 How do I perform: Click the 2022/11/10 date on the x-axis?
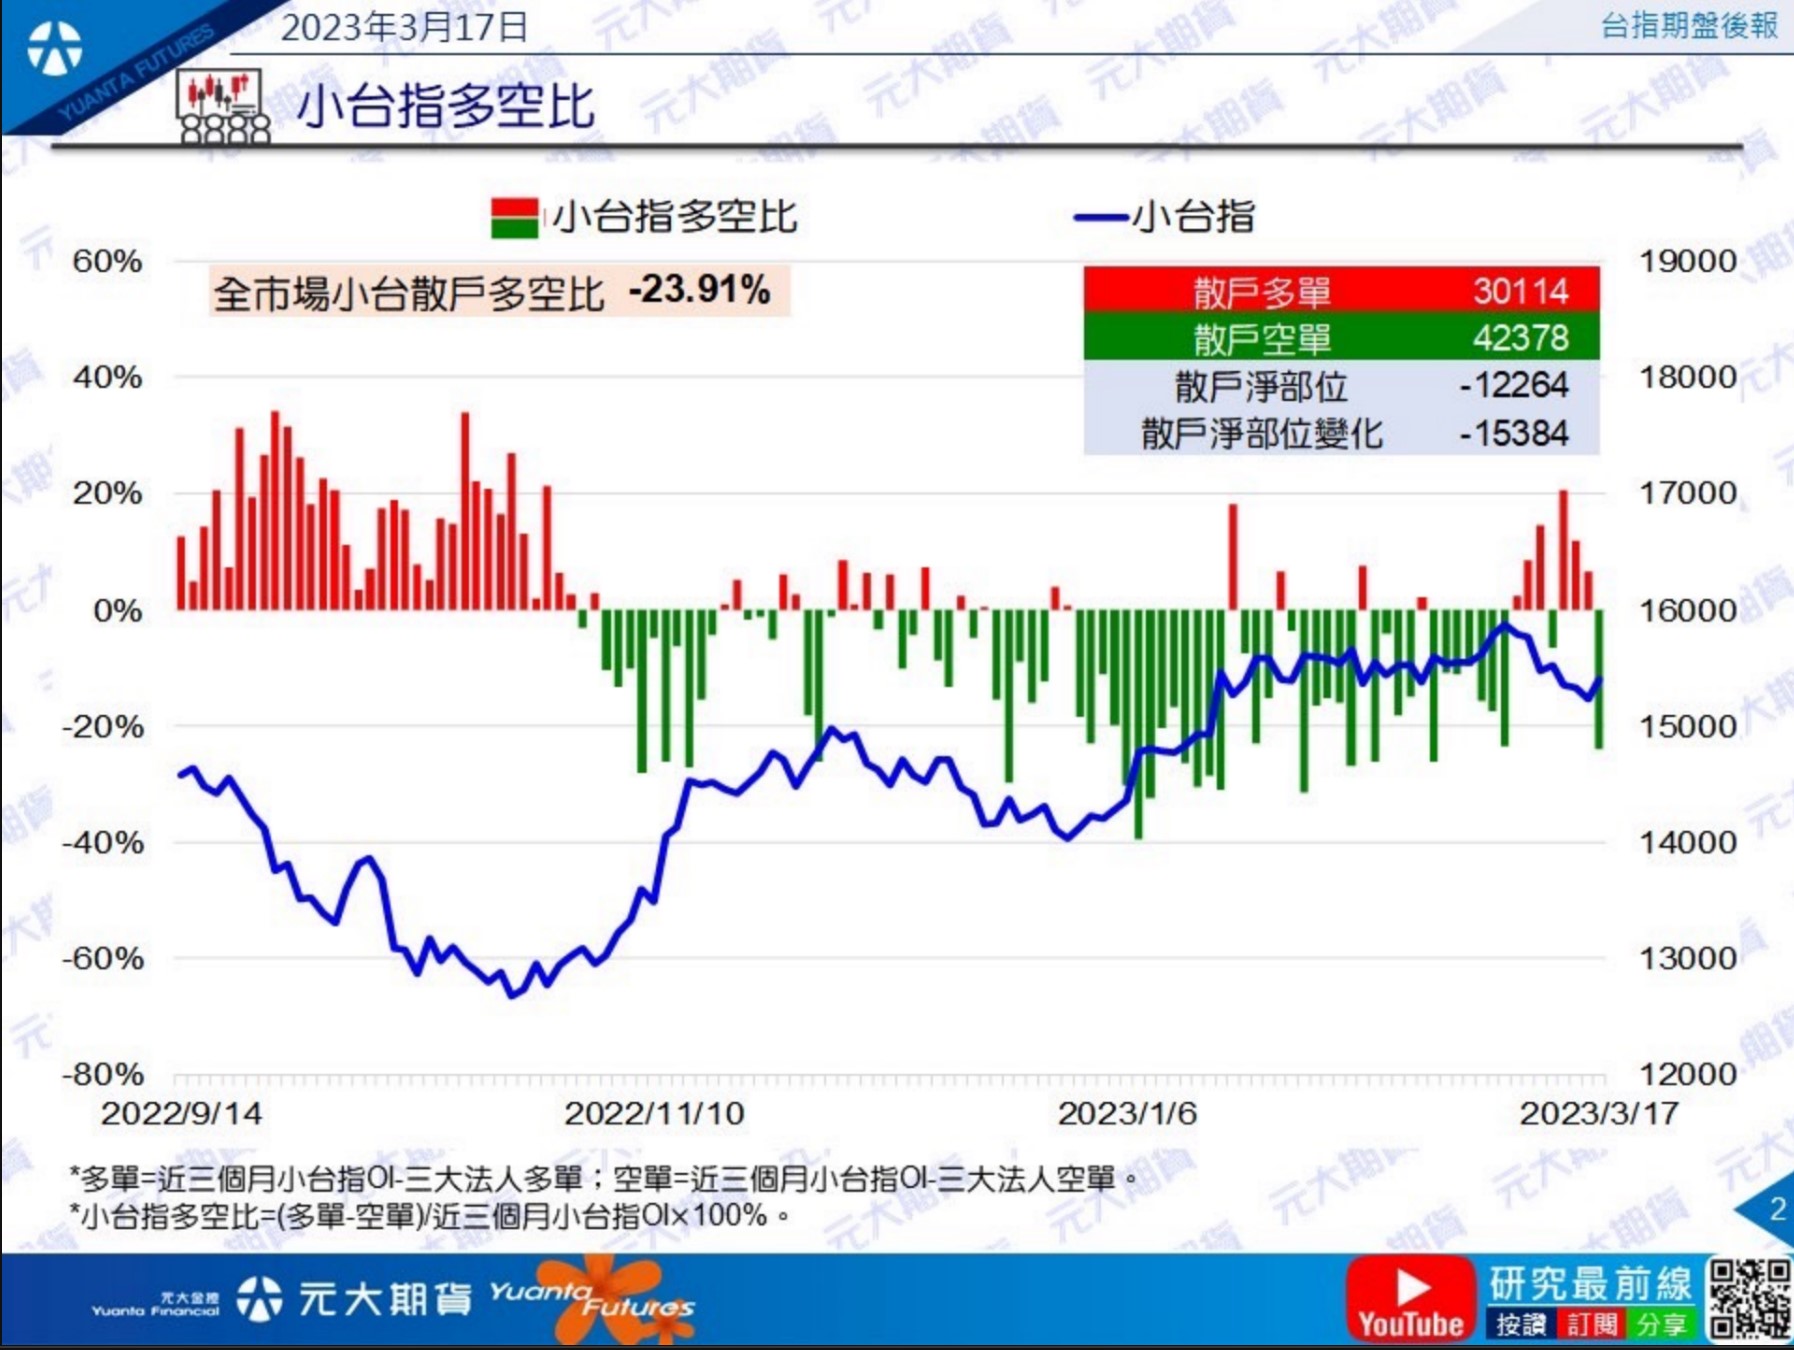click(x=654, y=1113)
